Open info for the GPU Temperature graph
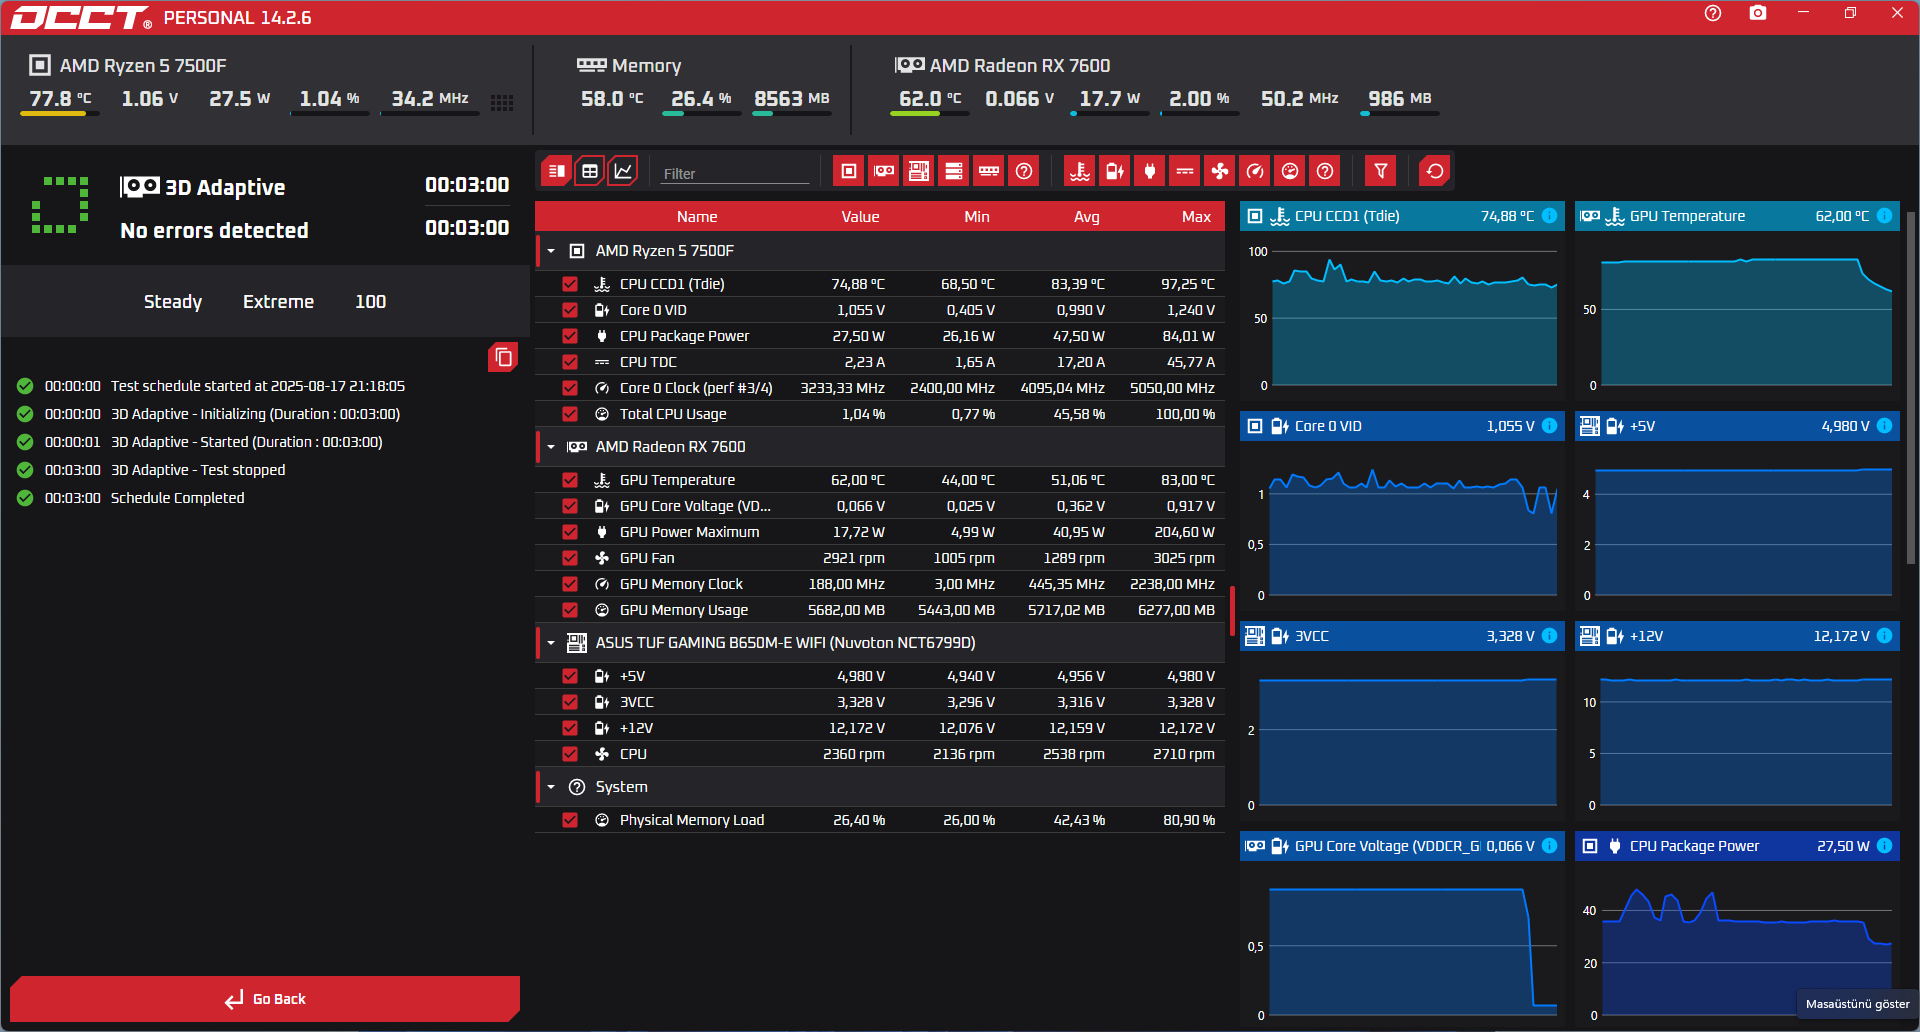1920x1032 pixels. (x=1885, y=216)
